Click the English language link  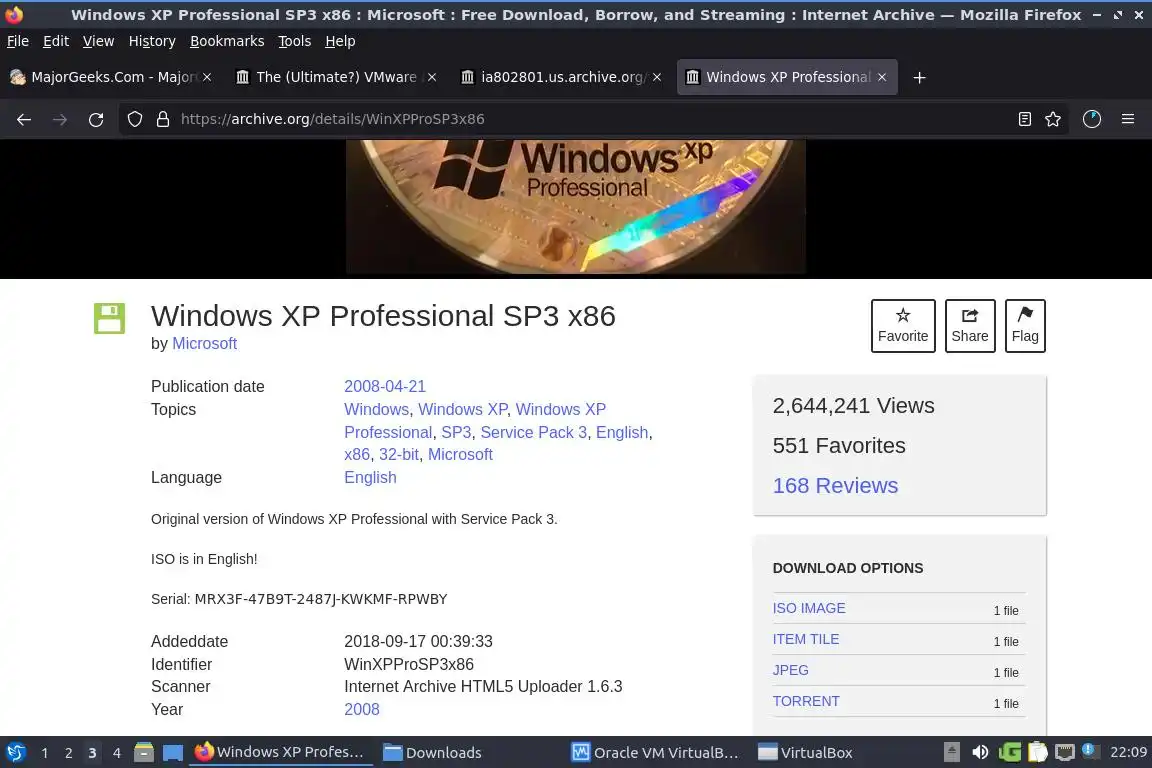(370, 477)
